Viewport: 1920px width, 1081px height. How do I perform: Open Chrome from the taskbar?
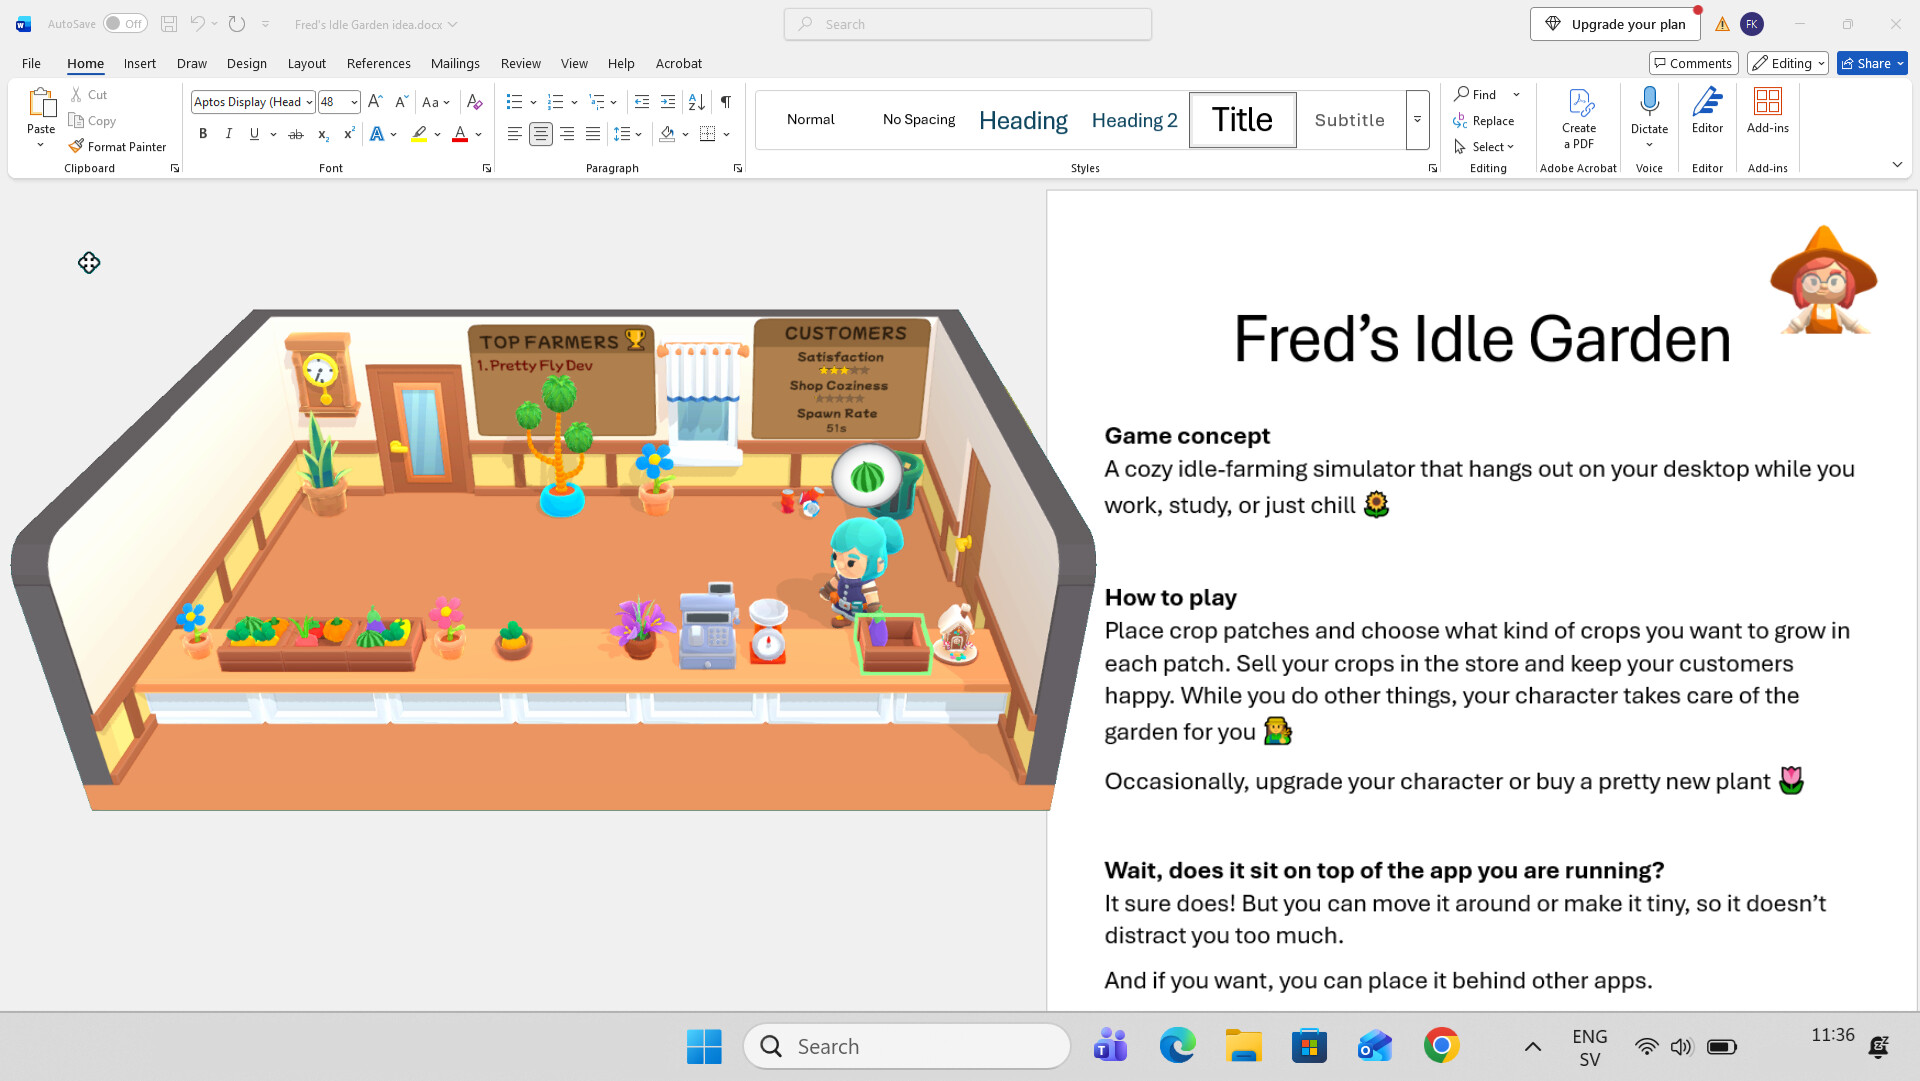(x=1441, y=1046)
